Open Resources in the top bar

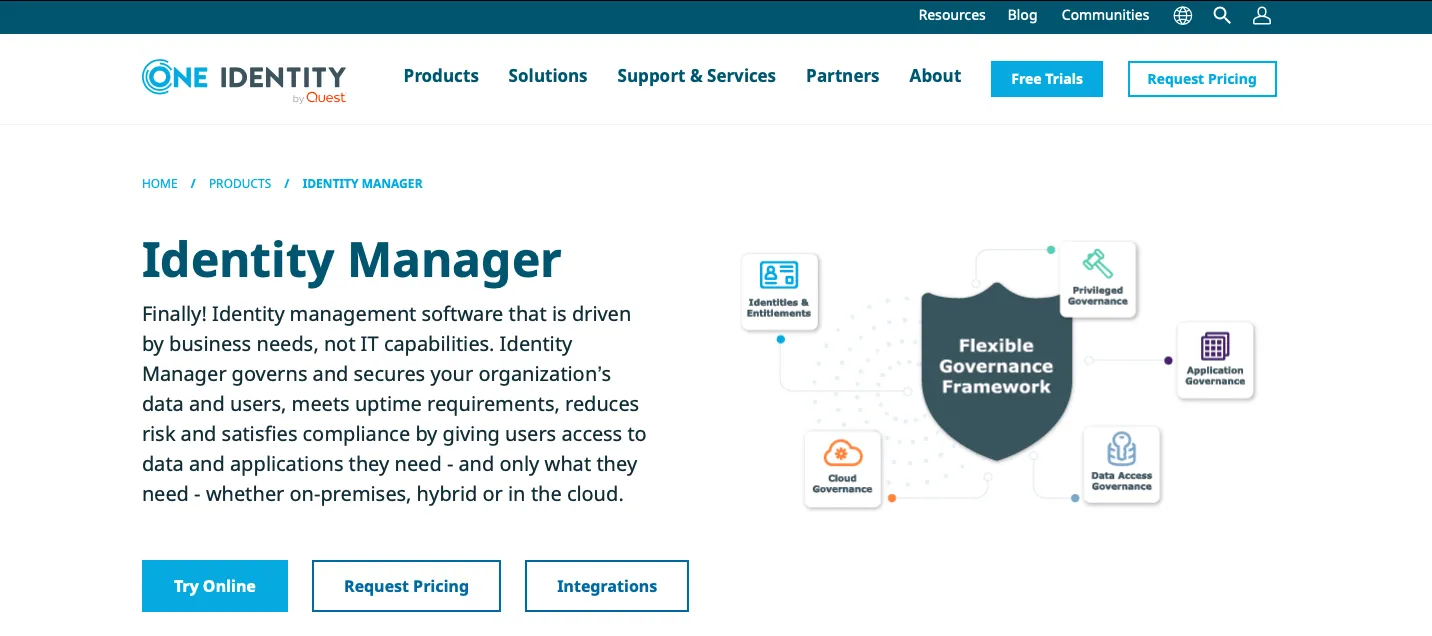952,16
